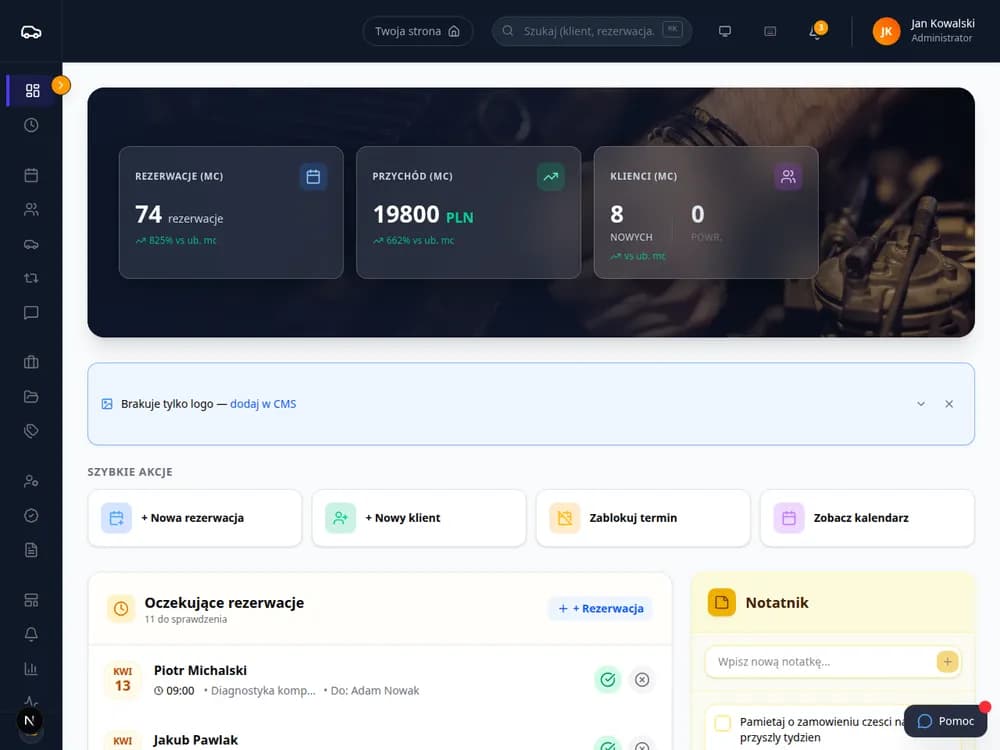This screenshot has width=1000, height=750.
Task: Open the statistics bar chart sidebar icon
Action: pyautogui.click(x=31, y=668)
